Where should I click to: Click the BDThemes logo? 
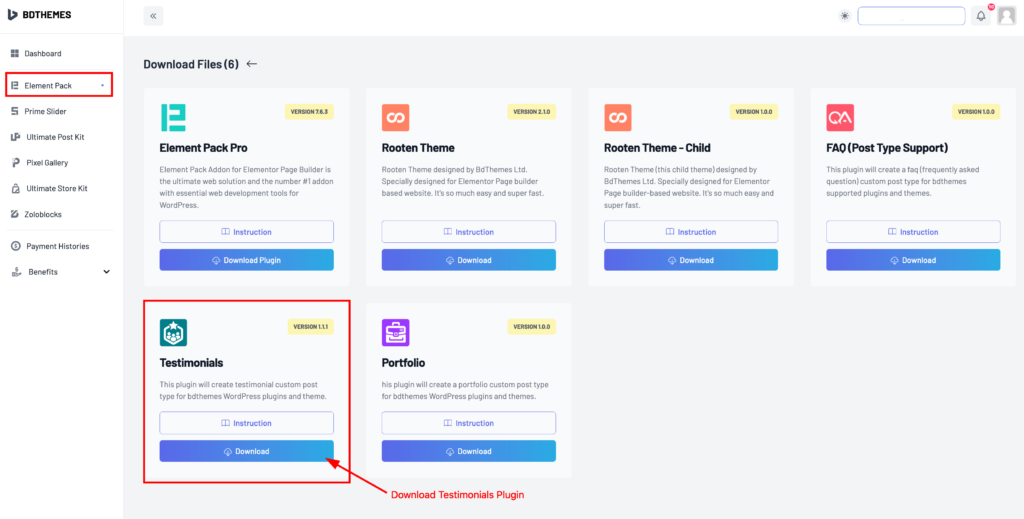[40, 15]
